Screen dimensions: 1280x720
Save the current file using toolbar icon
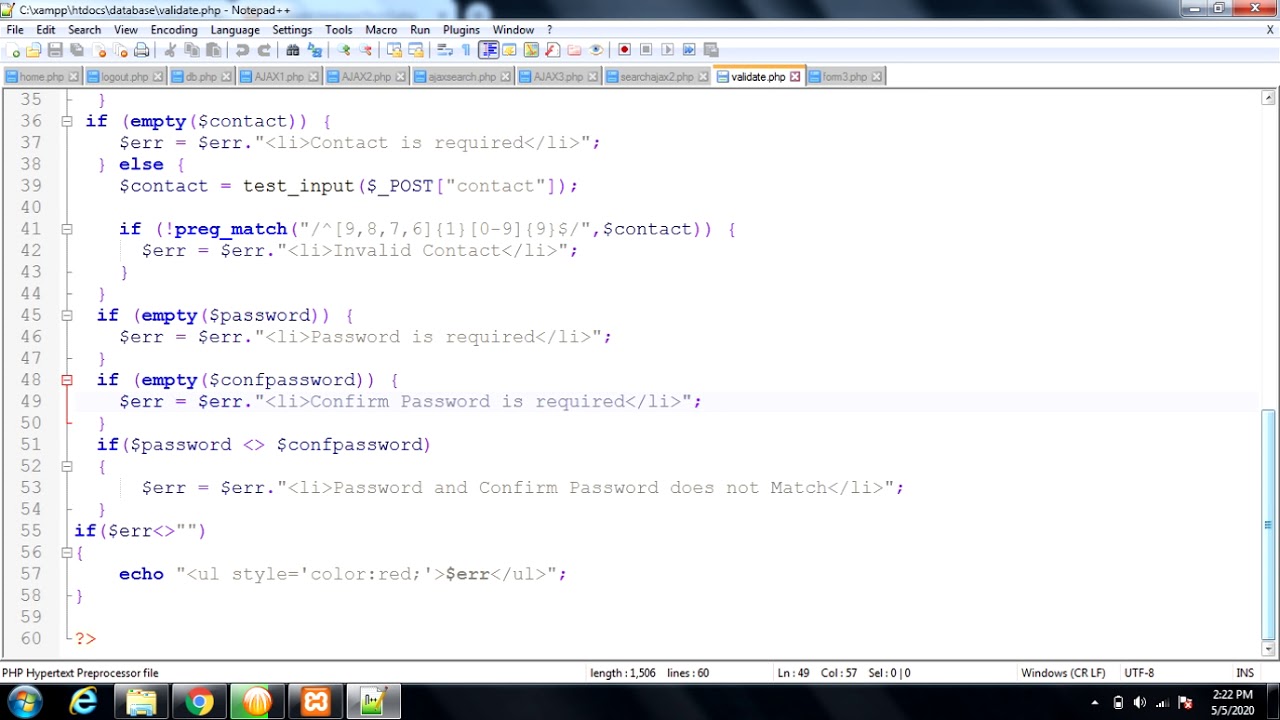55,50
